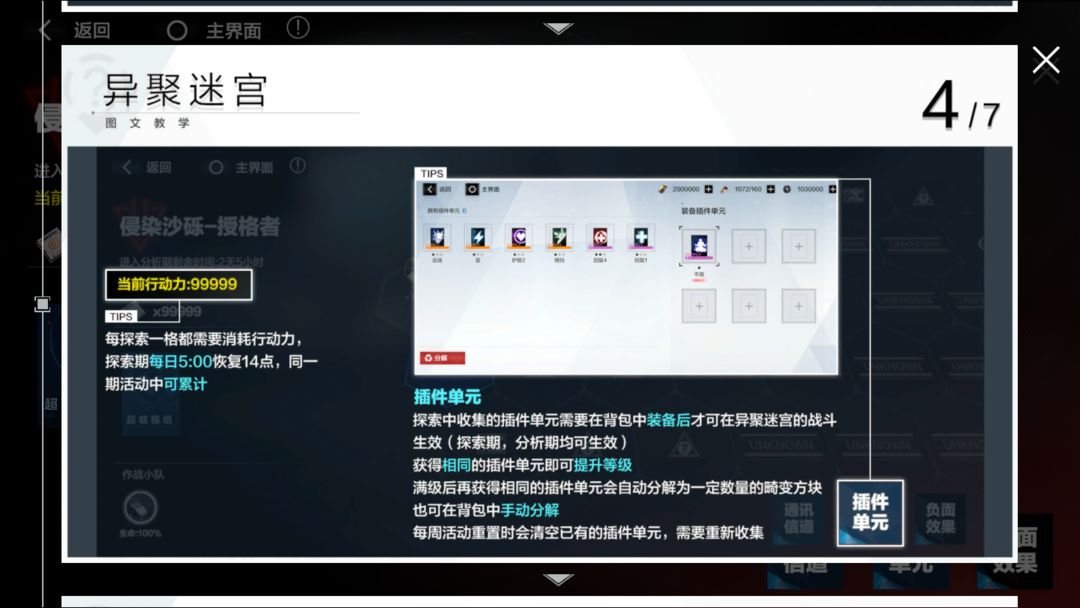Select the purple heart shield plugin unit
This screenshot has height=608, width=1080.
(519, 237)
